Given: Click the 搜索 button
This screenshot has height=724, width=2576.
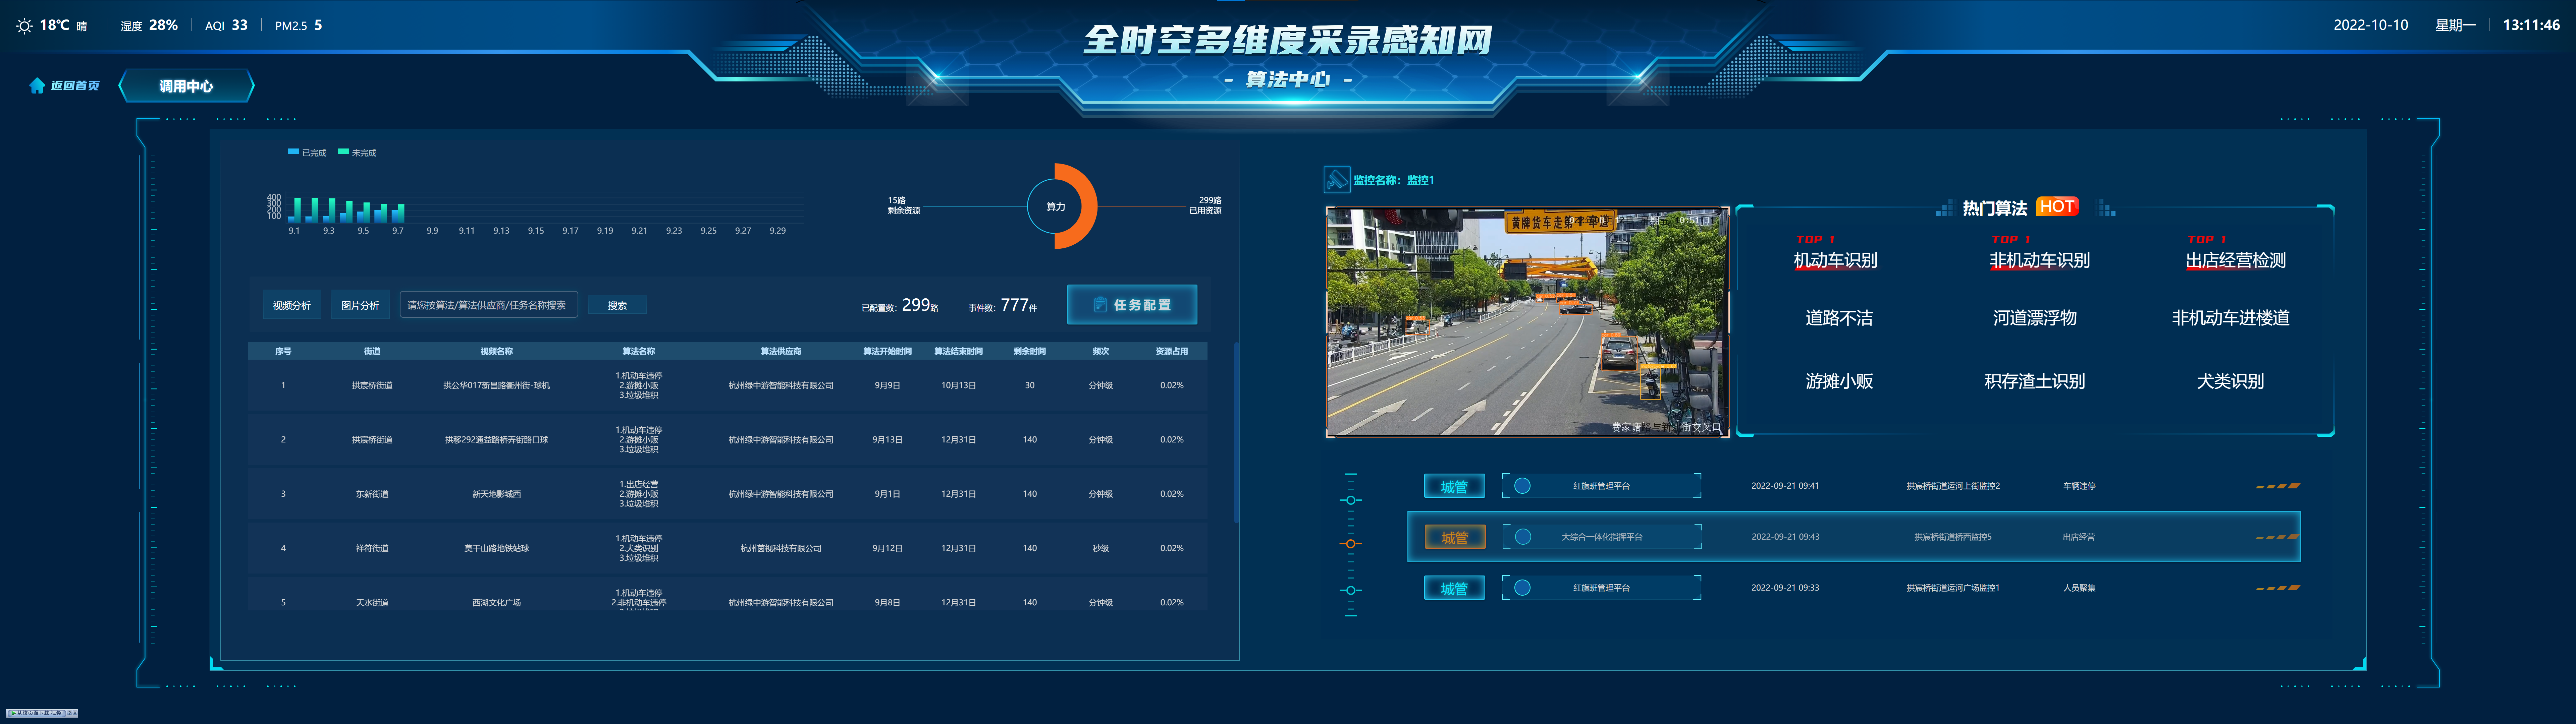Looking at the screenshot, I should coord(617,305).
